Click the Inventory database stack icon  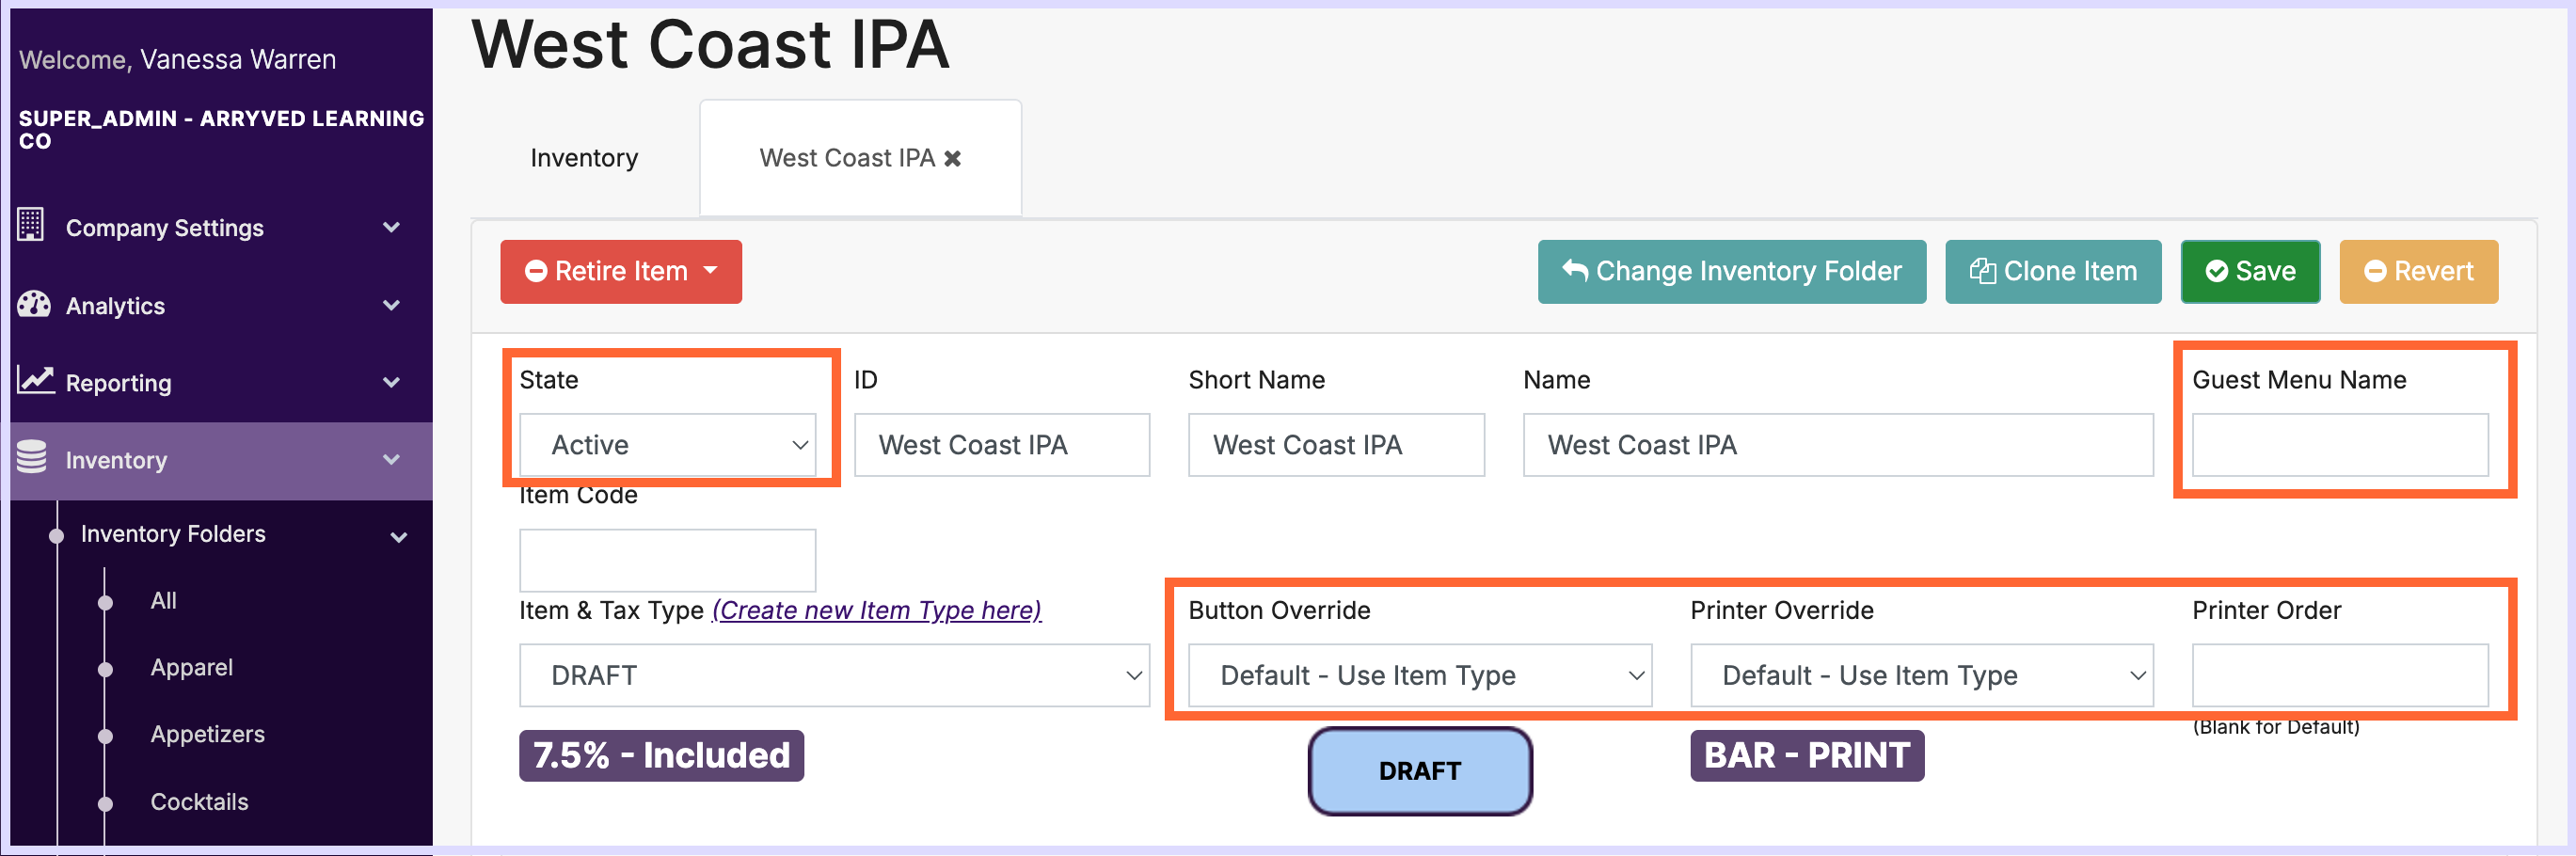(32, 458)
